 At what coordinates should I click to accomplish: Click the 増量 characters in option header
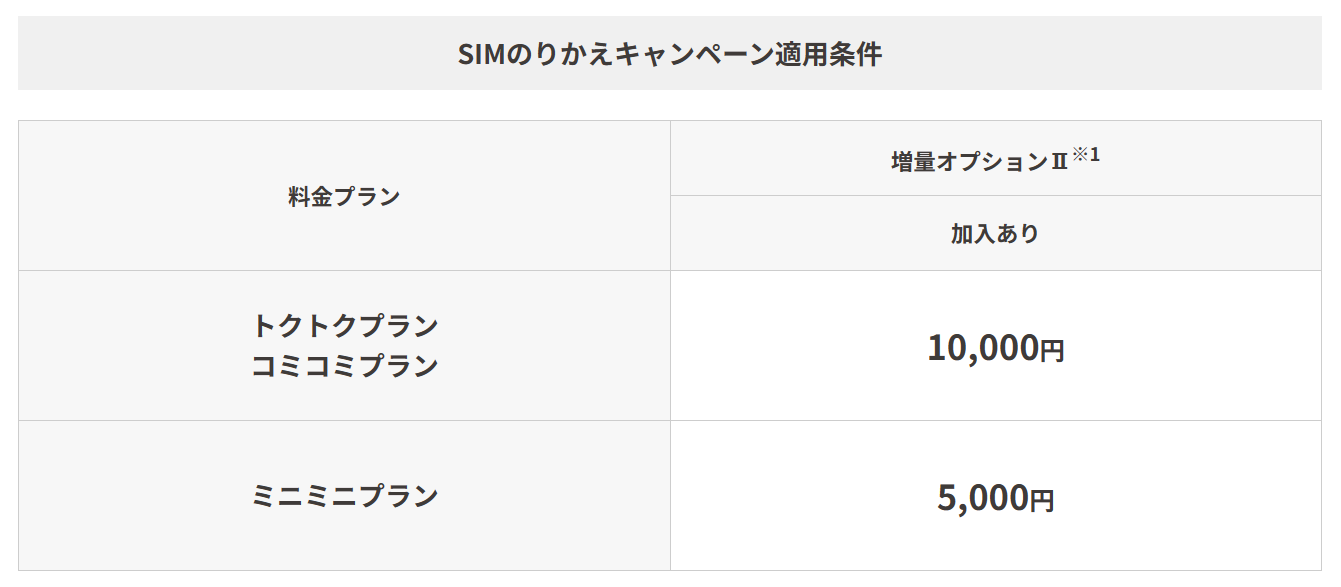[913, 162]
